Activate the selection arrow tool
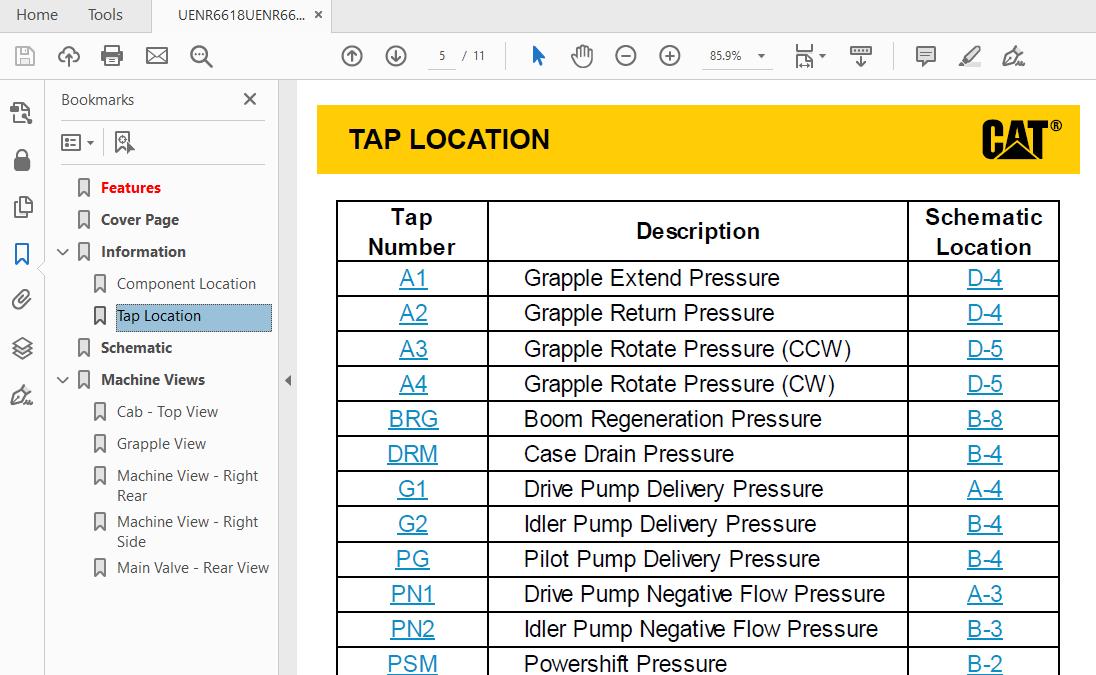This screenshot has width=1096, height=675. tap(538, 56)
